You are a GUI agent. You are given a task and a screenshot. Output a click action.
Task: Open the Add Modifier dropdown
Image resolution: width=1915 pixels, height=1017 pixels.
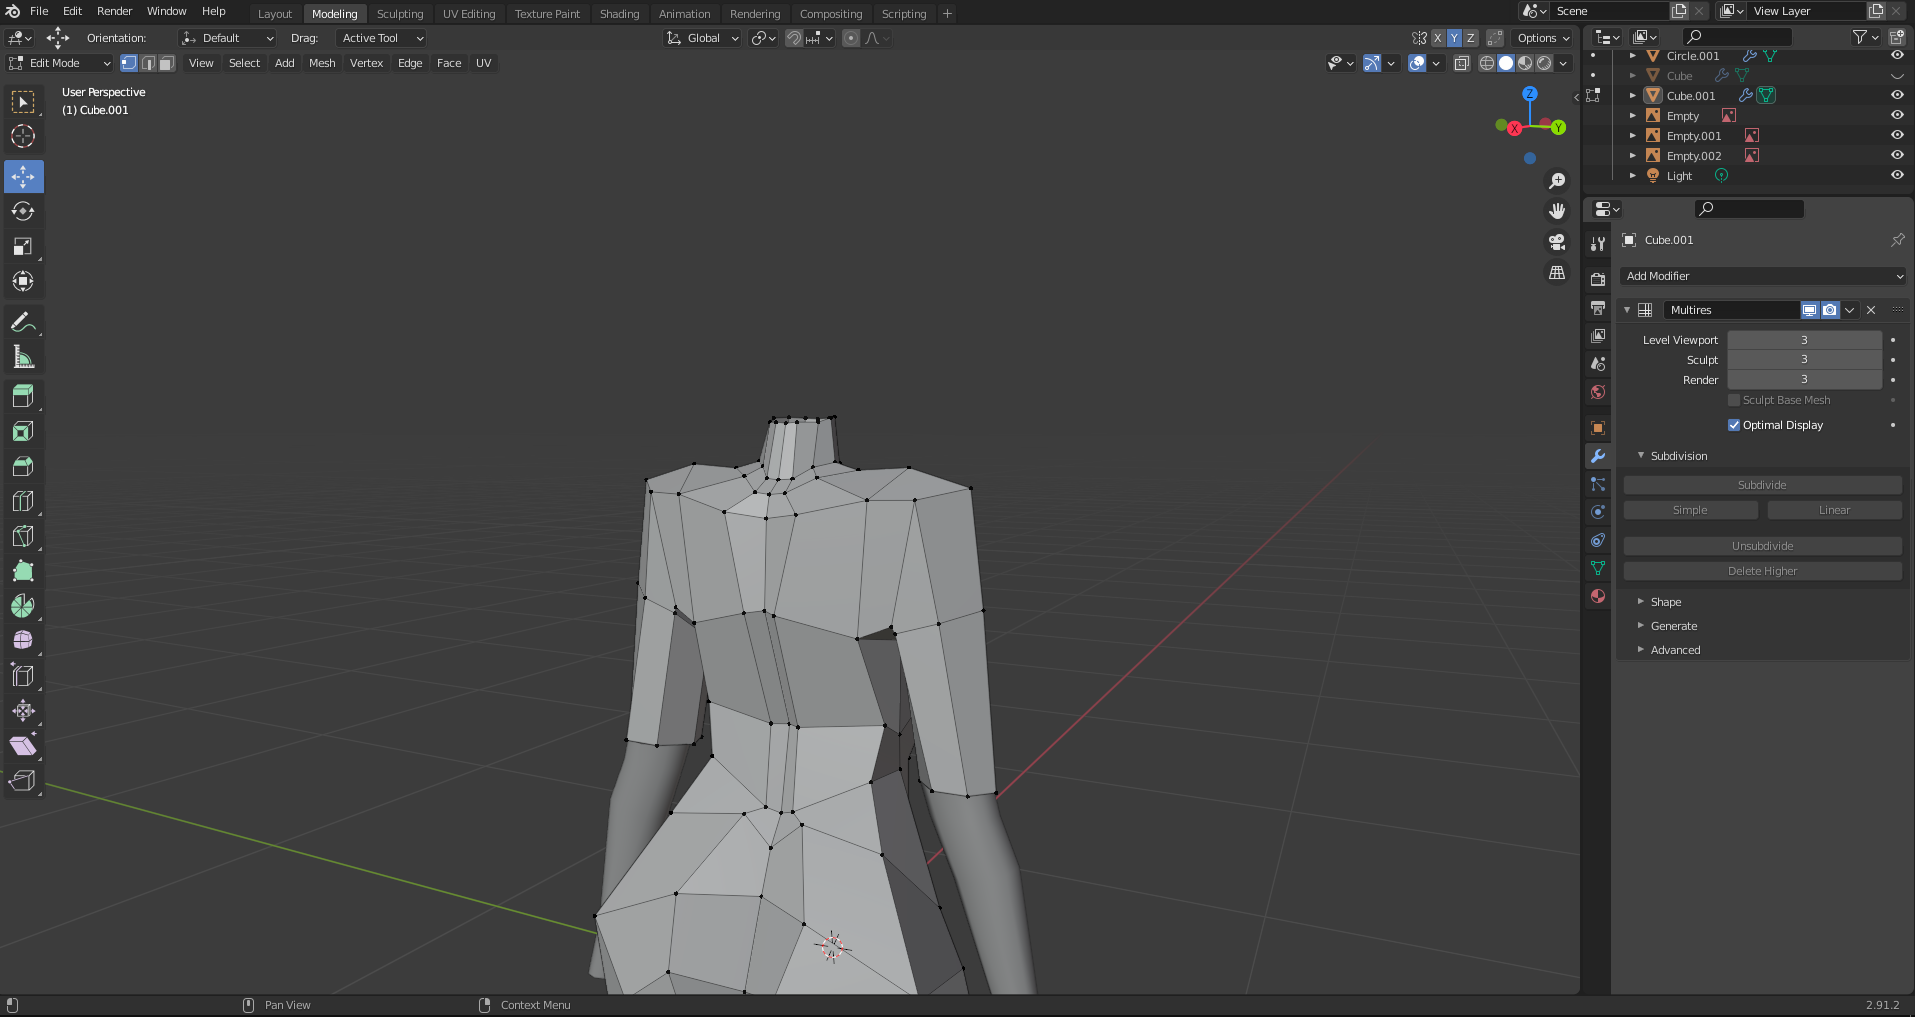pyautogui.click(x=1763, y=276)
